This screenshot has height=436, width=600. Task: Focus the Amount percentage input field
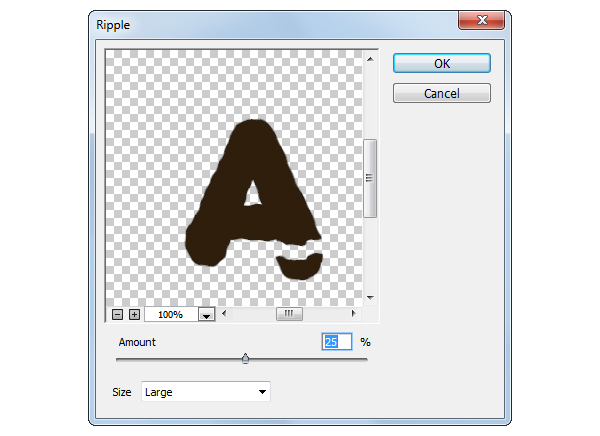[337, 342]
